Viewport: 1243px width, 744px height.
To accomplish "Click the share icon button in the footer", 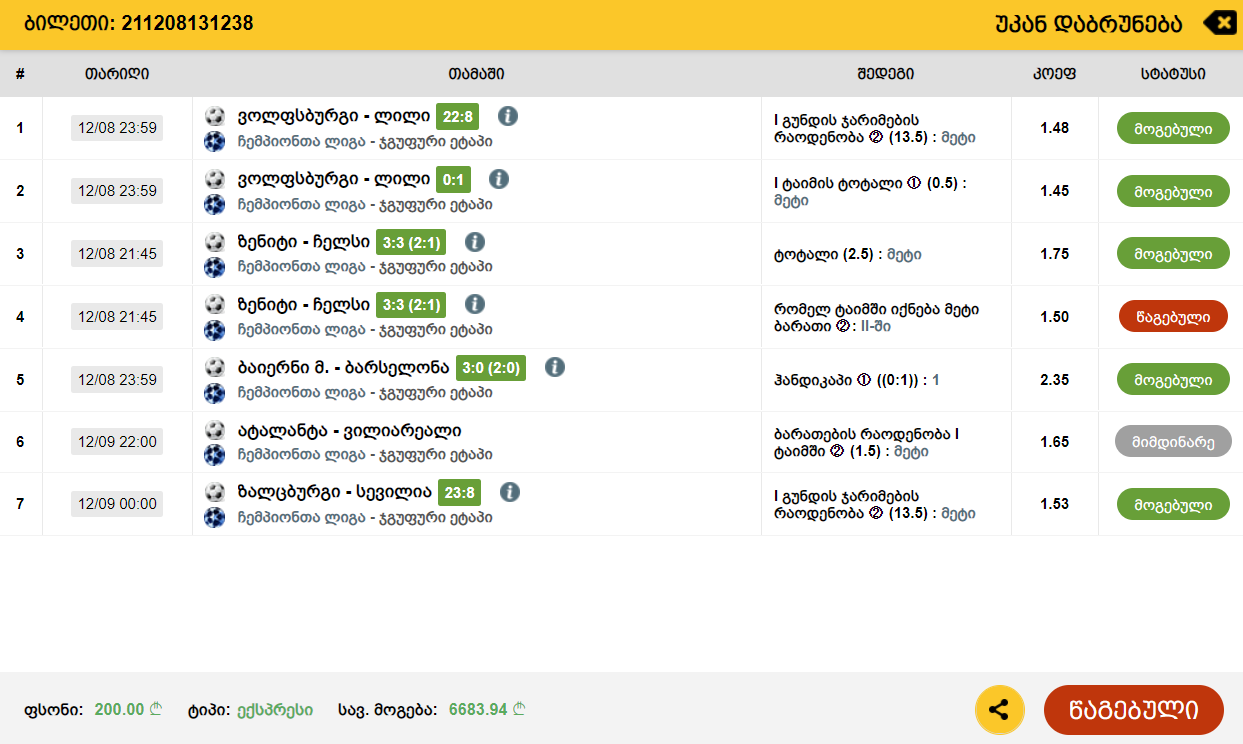I will point(998,711).
